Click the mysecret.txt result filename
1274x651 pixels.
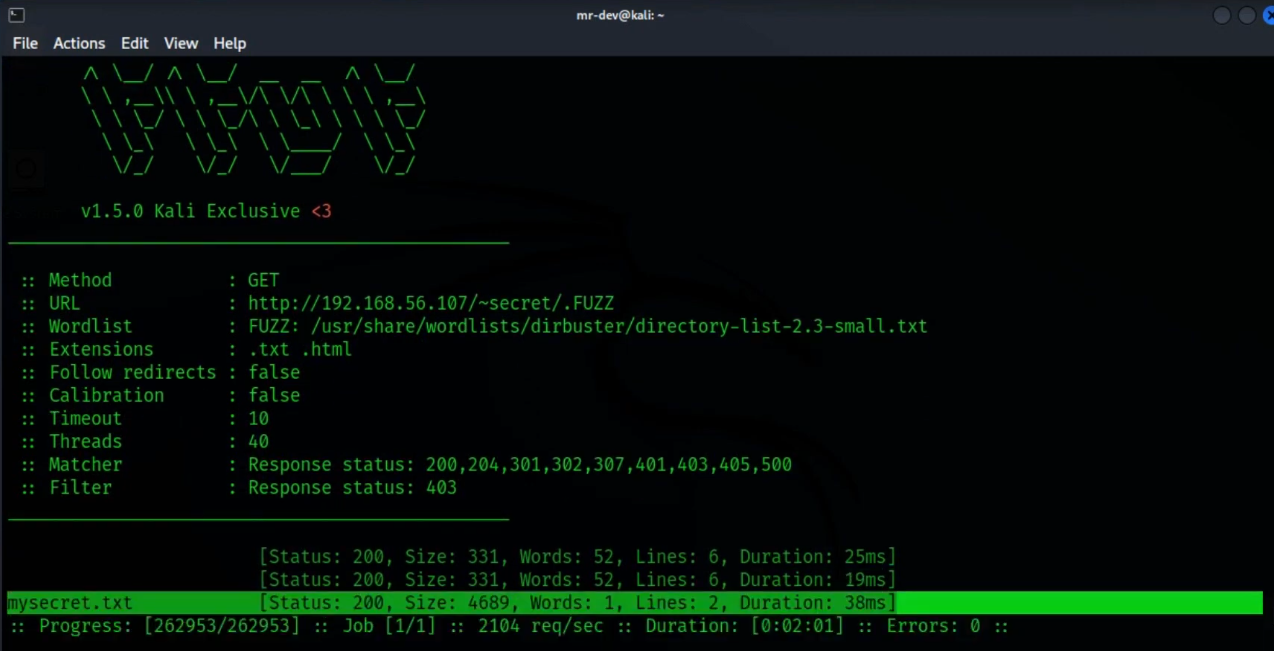pos(70,603)
